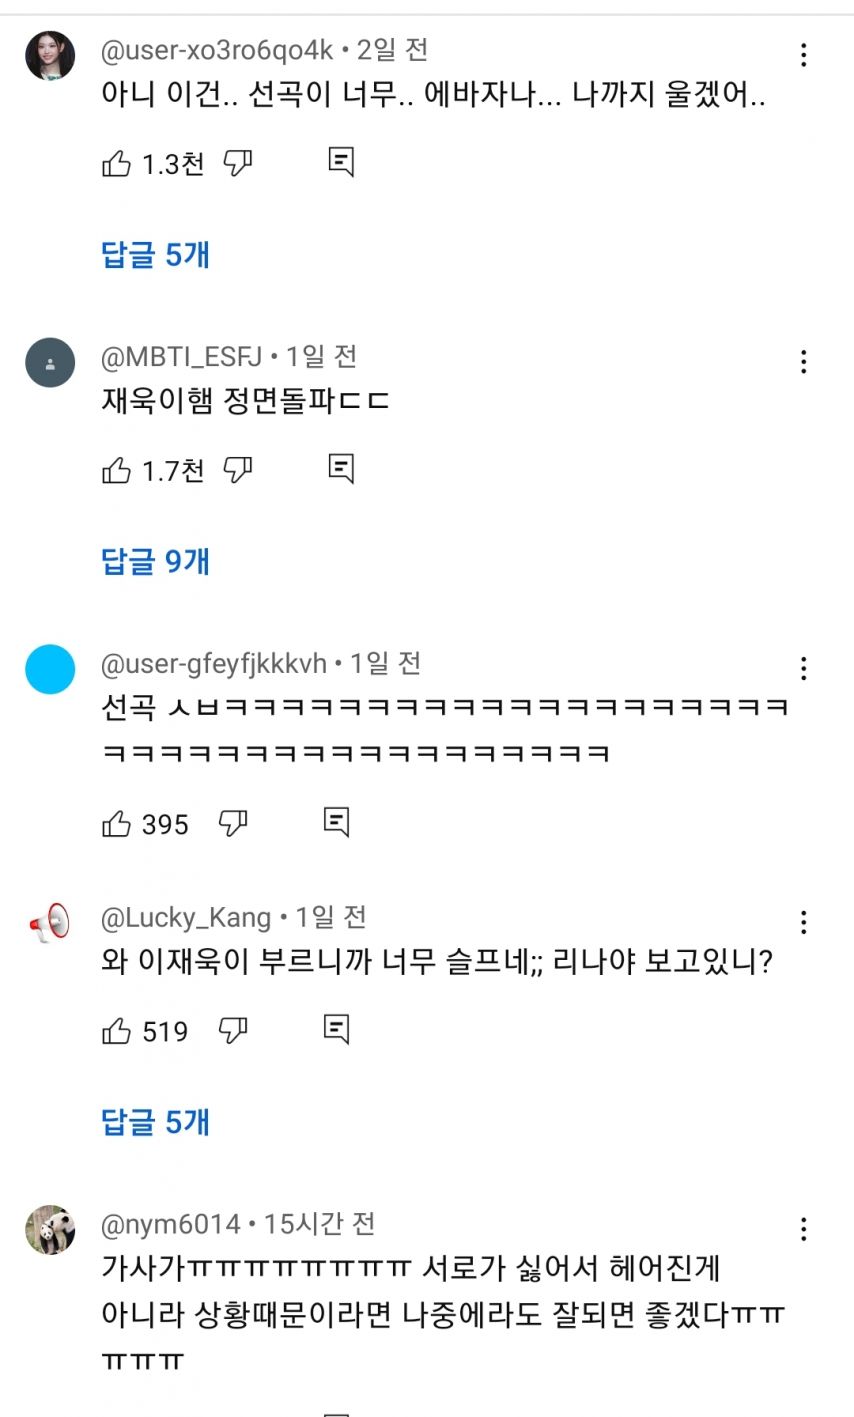Screen dimensions: 854x1417
Task: Reply to the @user-gfeyfjkkkvh comment
Action: 337,822
